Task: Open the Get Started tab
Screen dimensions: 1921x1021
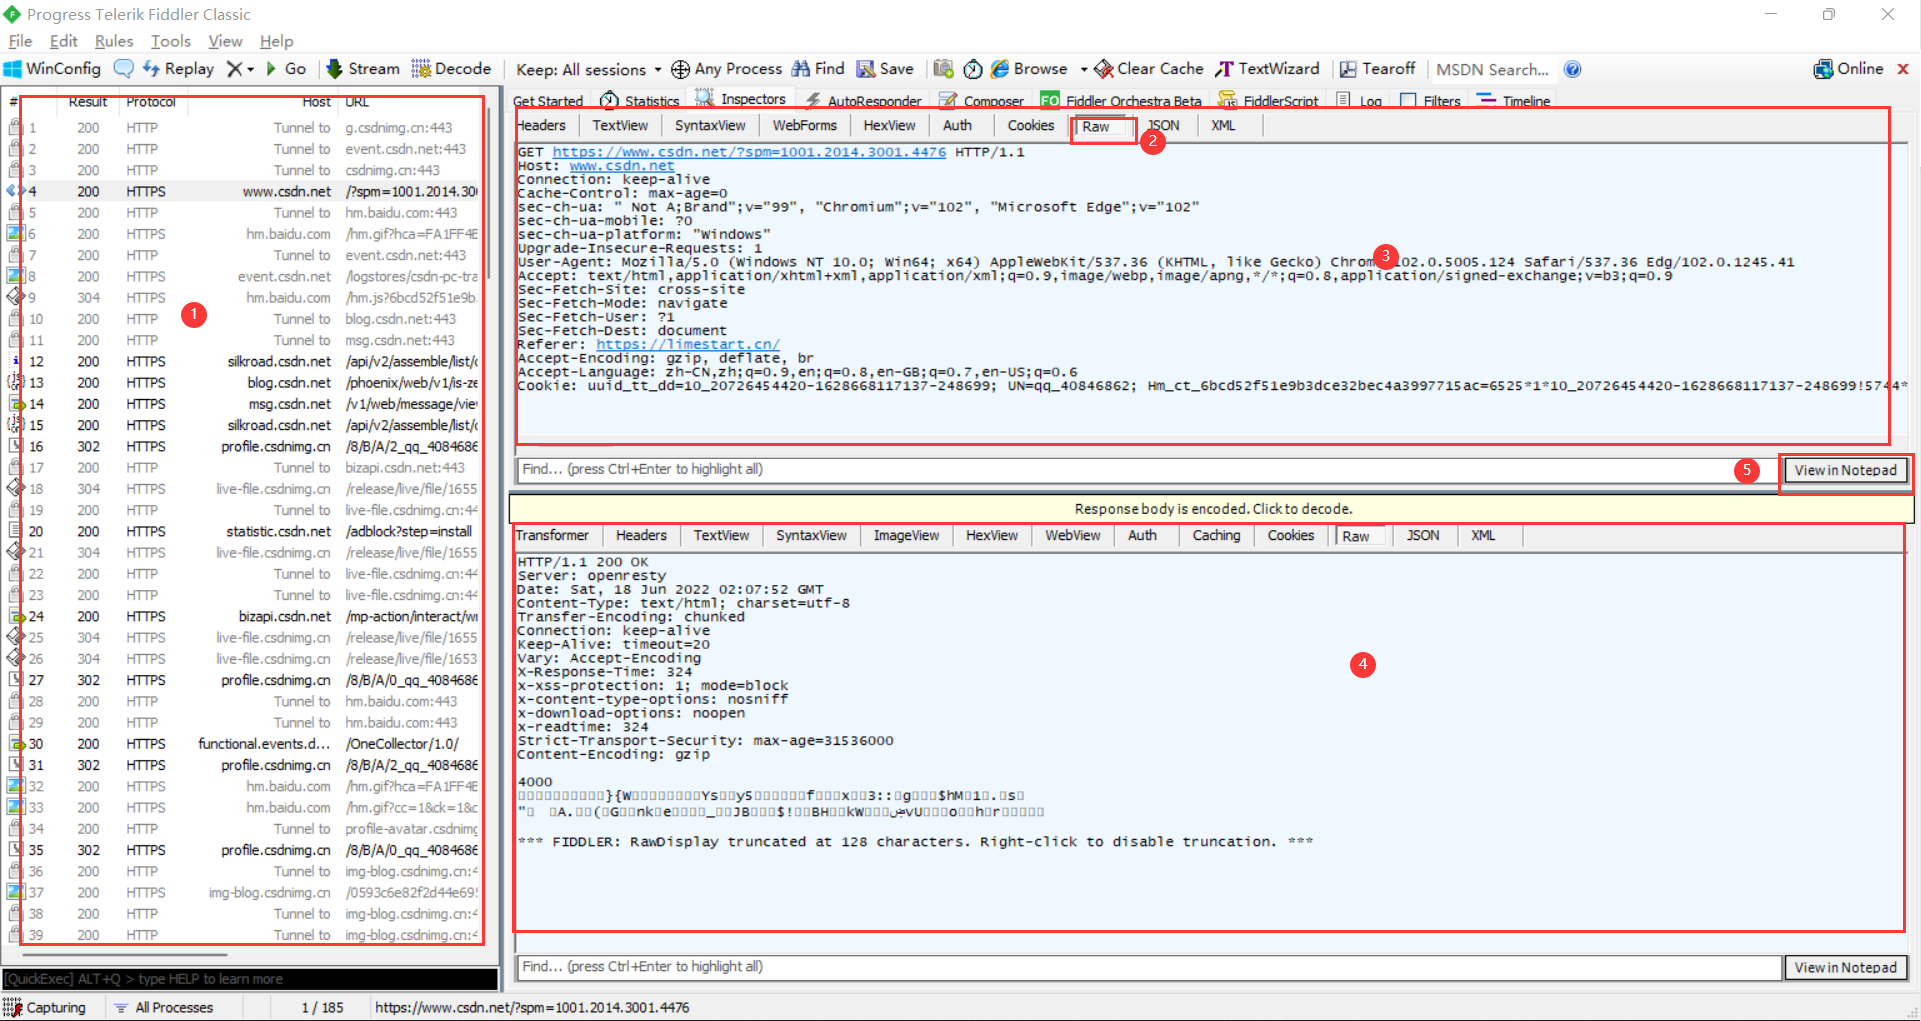Action: click(547, 100)
